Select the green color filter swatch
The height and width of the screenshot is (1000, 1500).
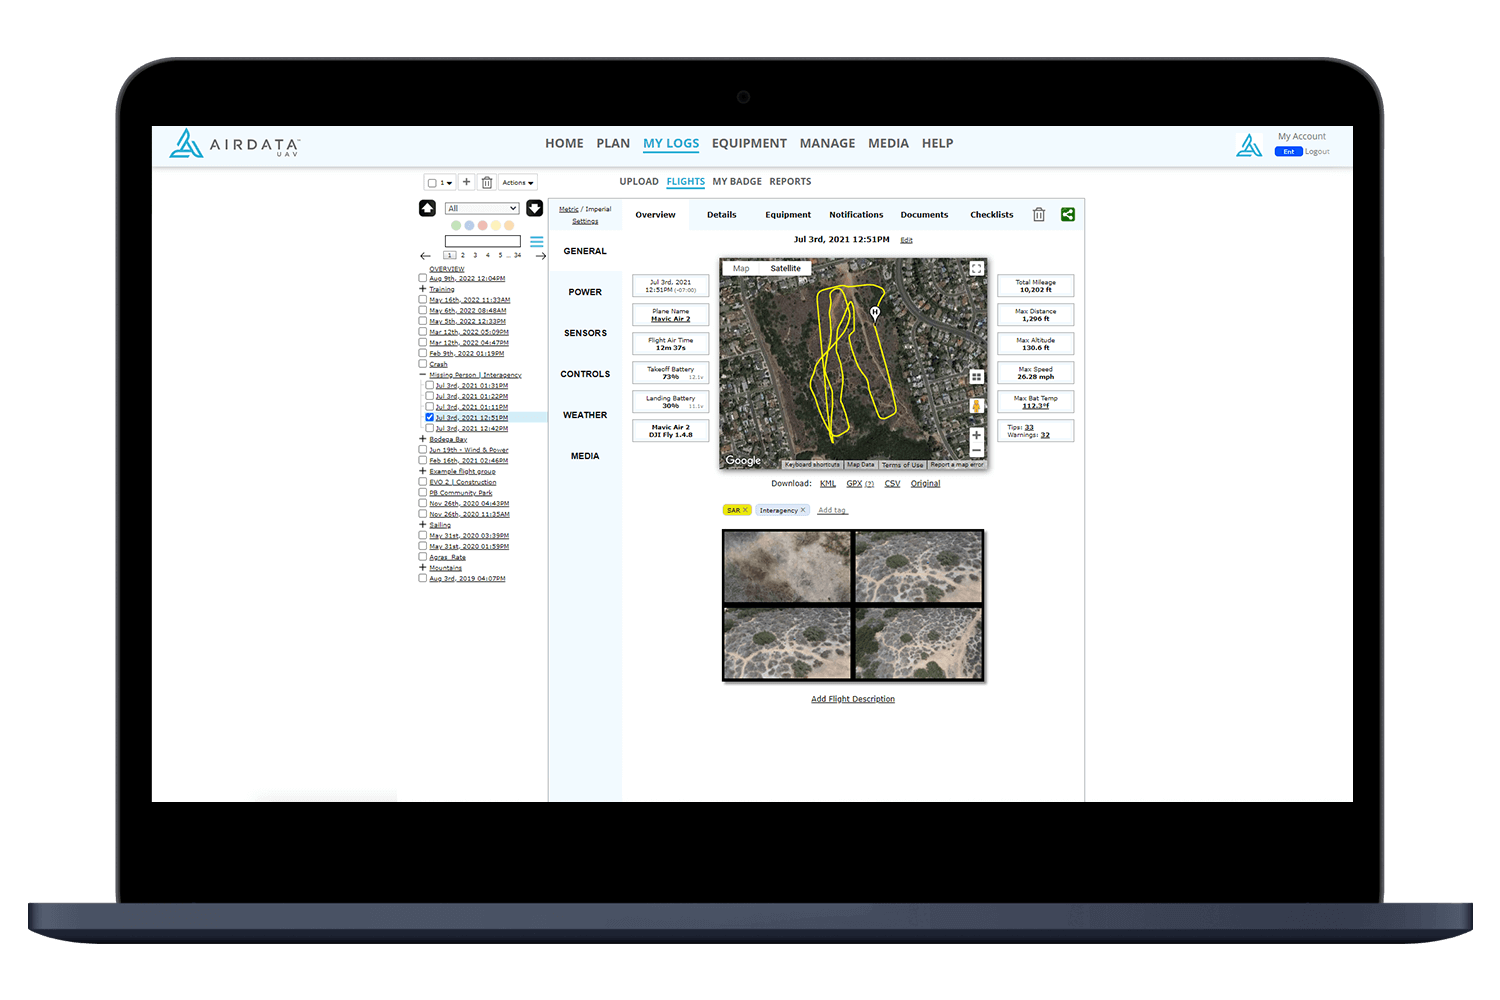[456, 225]
